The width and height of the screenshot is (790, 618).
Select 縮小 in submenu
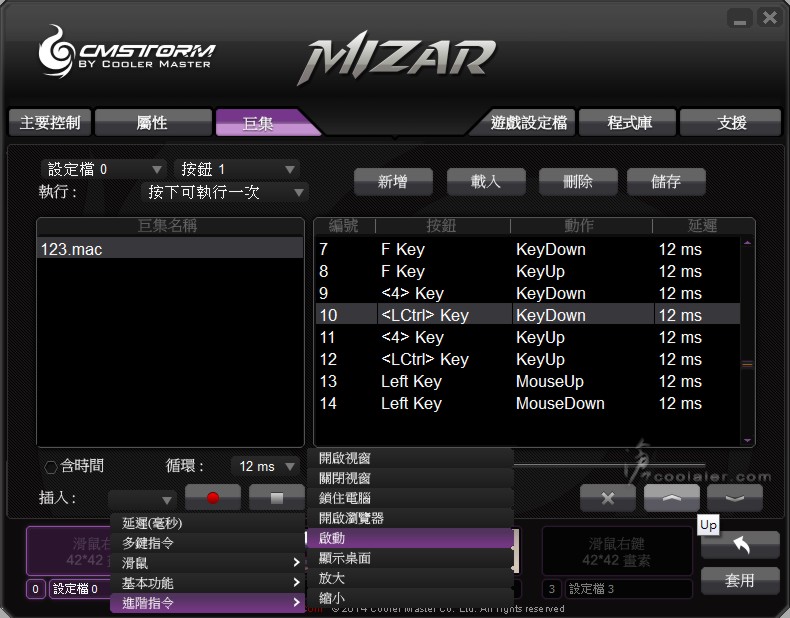pos(410,598)
